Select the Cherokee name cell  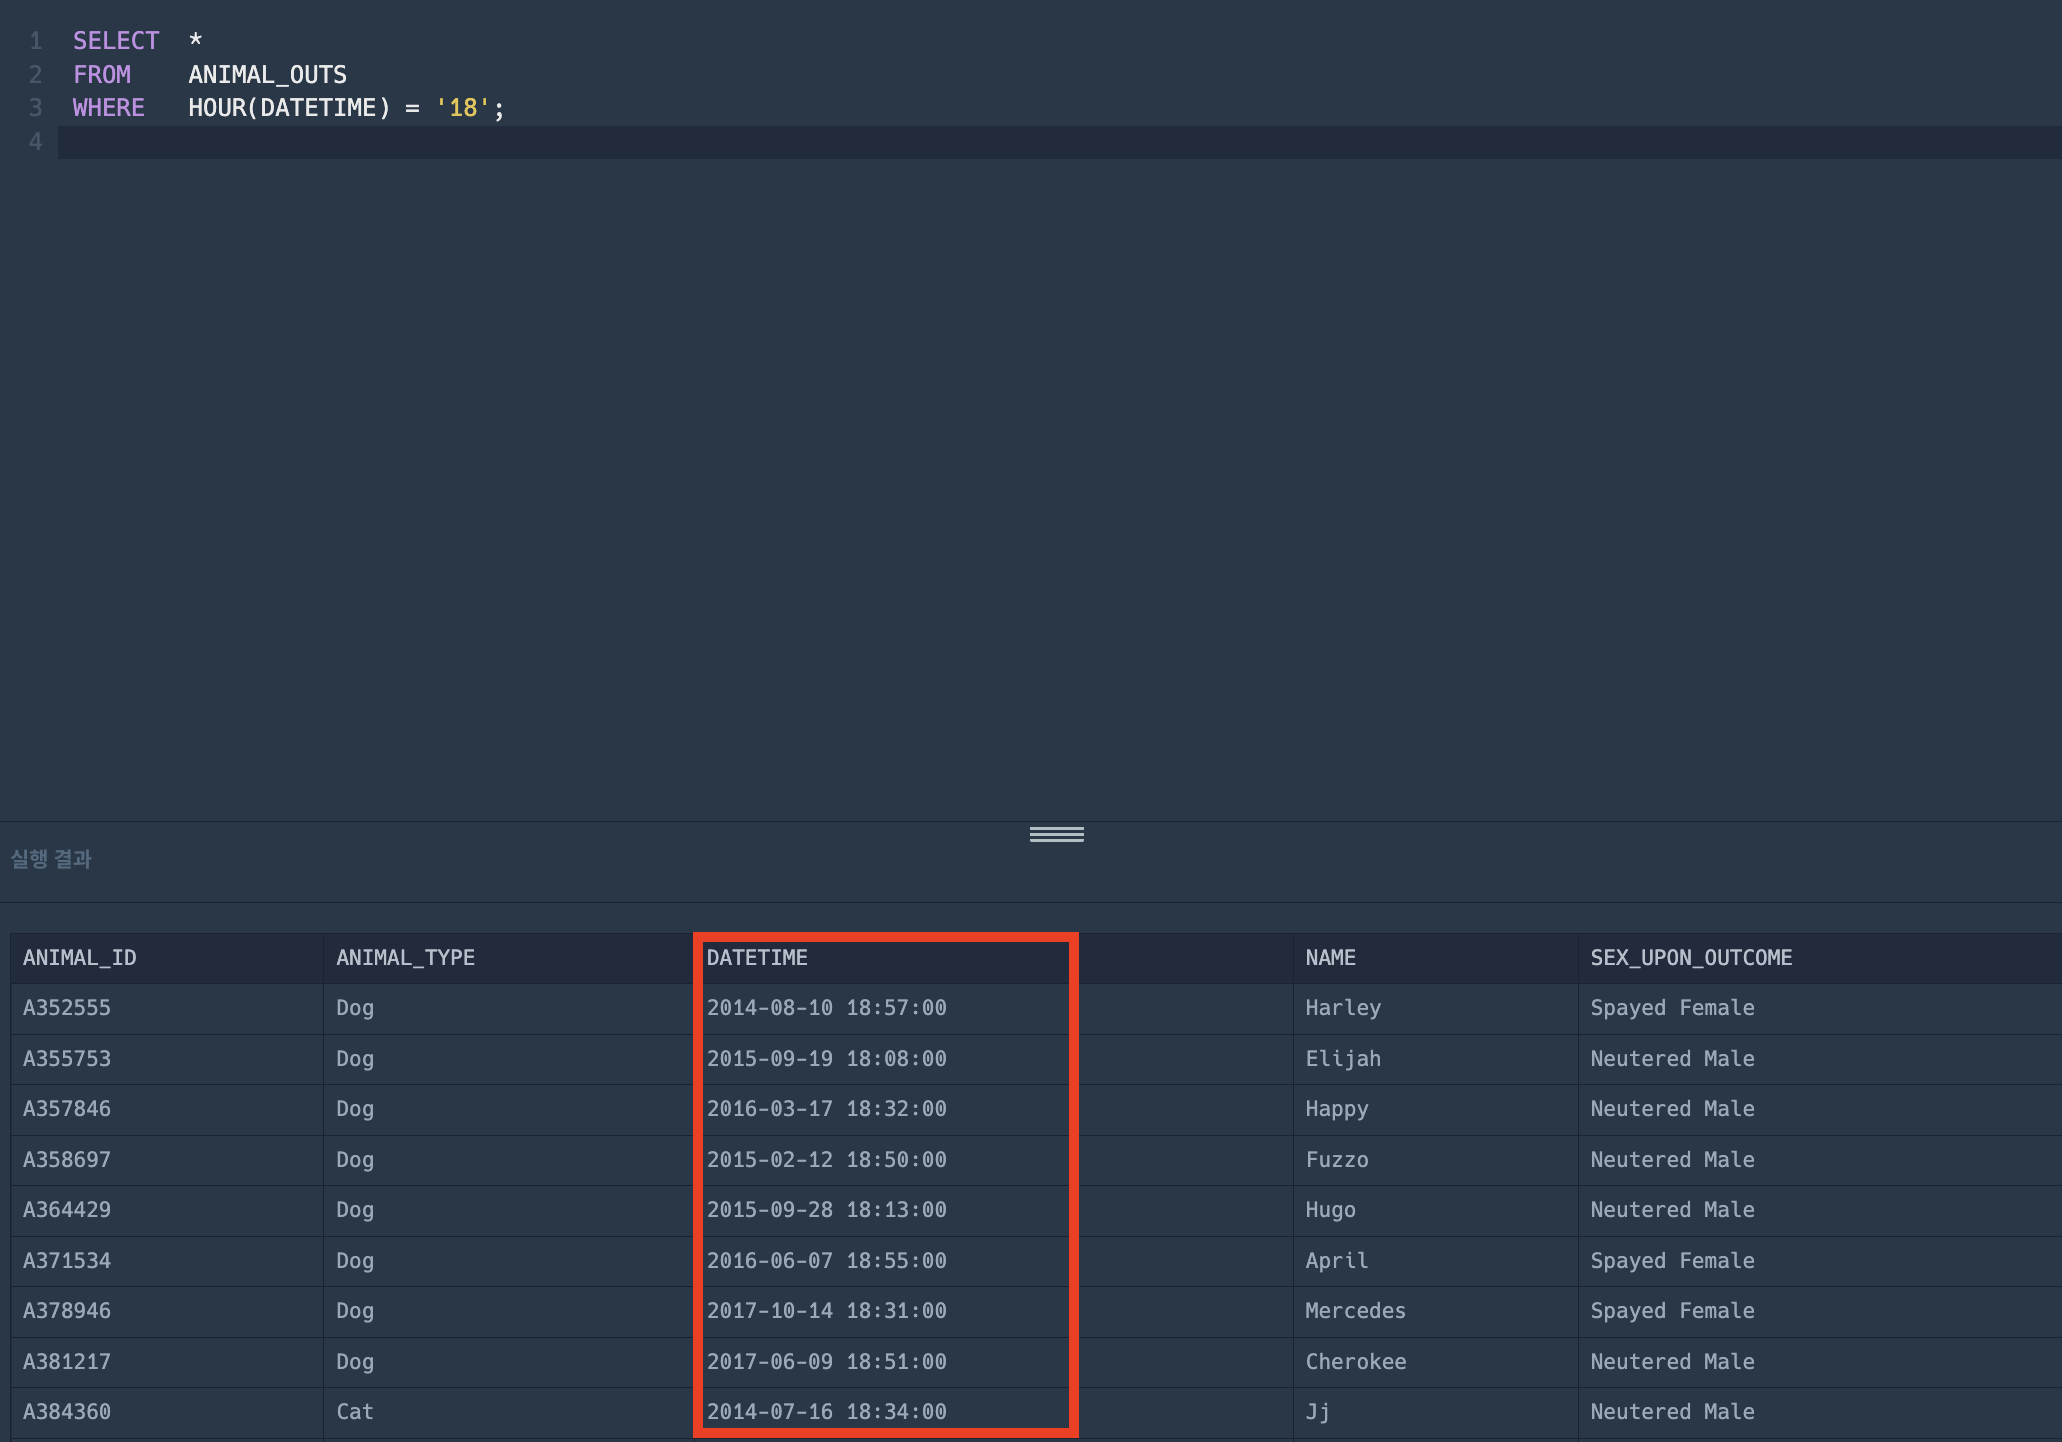[1355, 1362]
